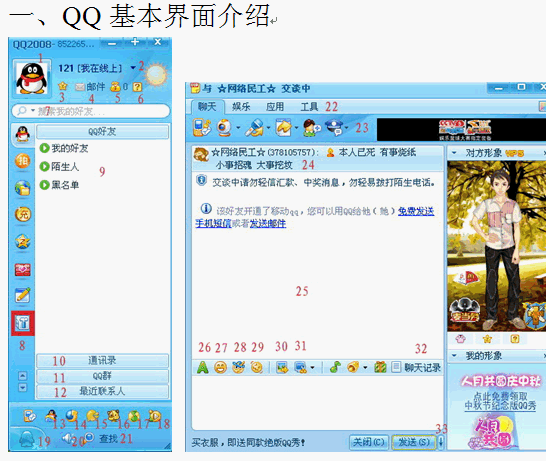Image resolution: width=546 pixels, height=461 pixels.
Task: Switch to the 最近联系人 panel
Action: (102, 391)
